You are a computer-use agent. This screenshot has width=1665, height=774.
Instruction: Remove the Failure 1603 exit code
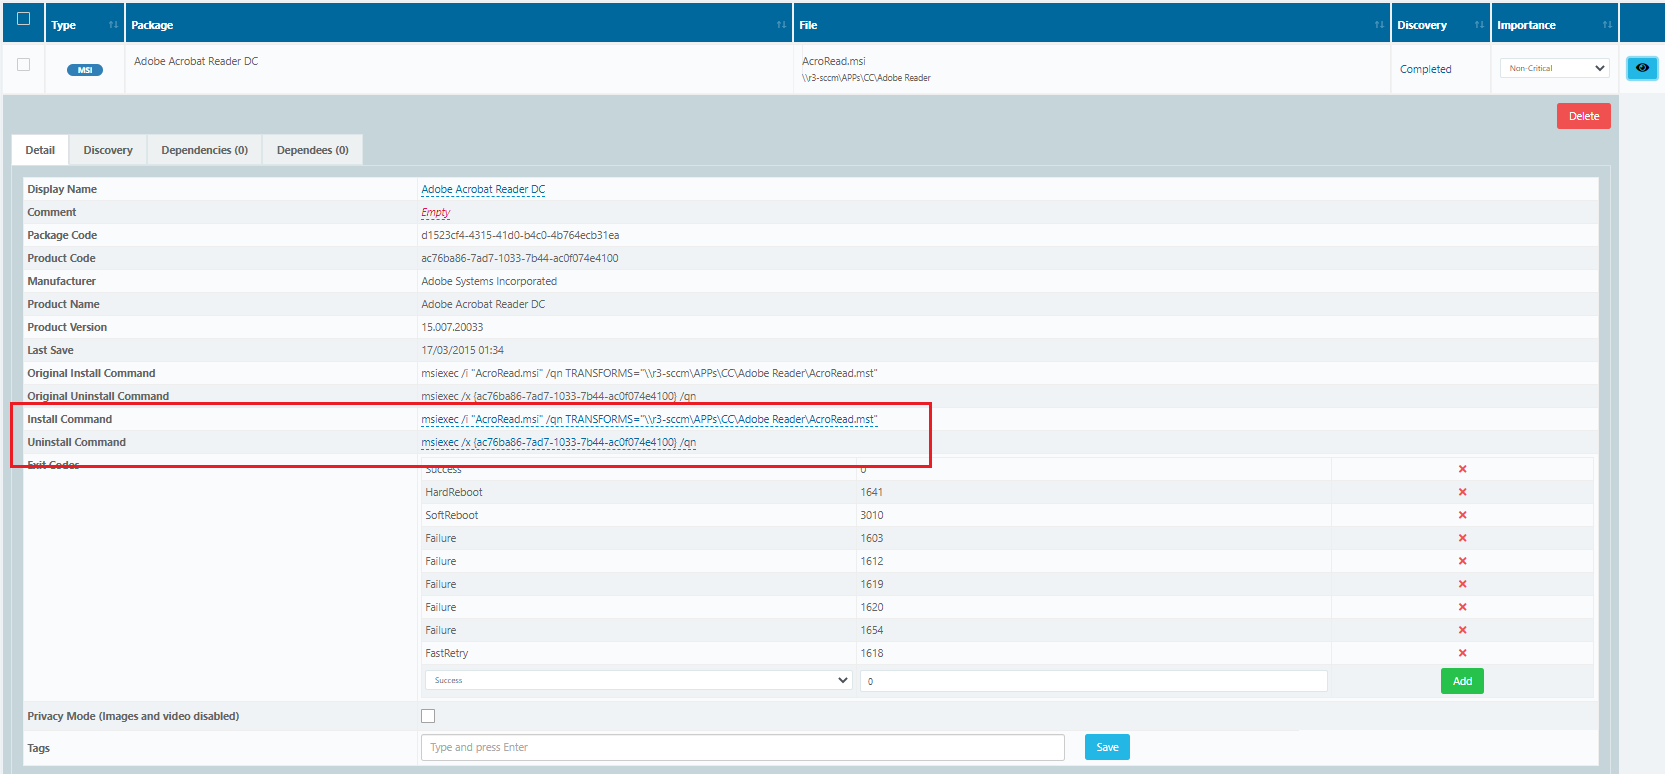pyautogui.click(x=1462, y=538)
